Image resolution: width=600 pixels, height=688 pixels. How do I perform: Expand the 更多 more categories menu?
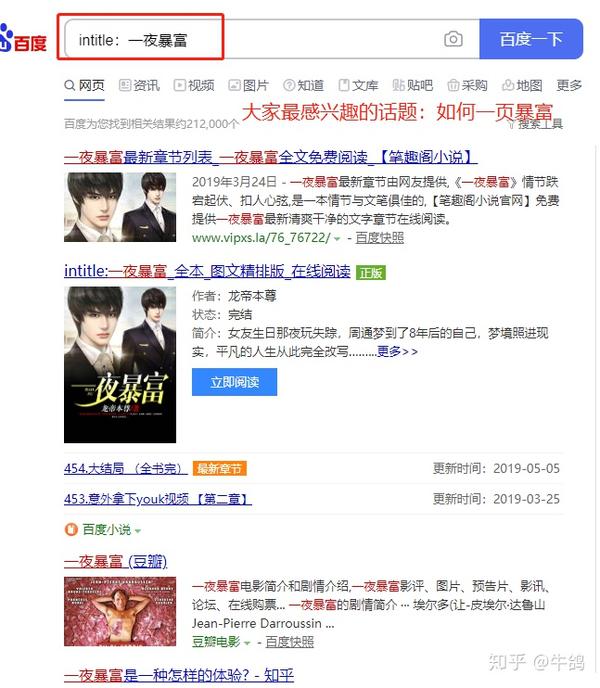569,85
